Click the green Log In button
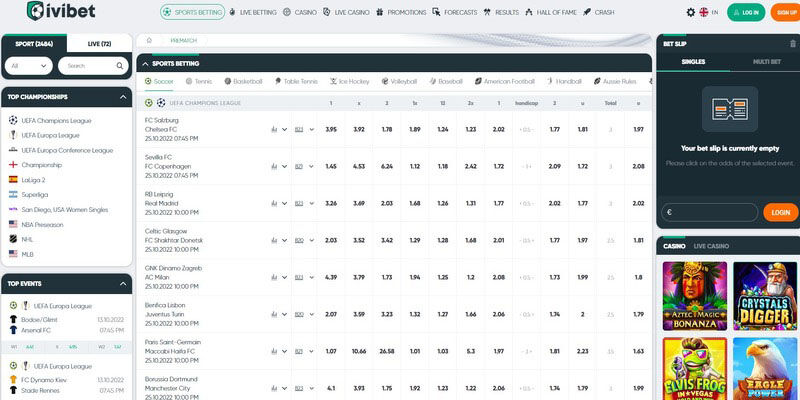This screenshot has height=400, width=800. (x=746, y=12)
